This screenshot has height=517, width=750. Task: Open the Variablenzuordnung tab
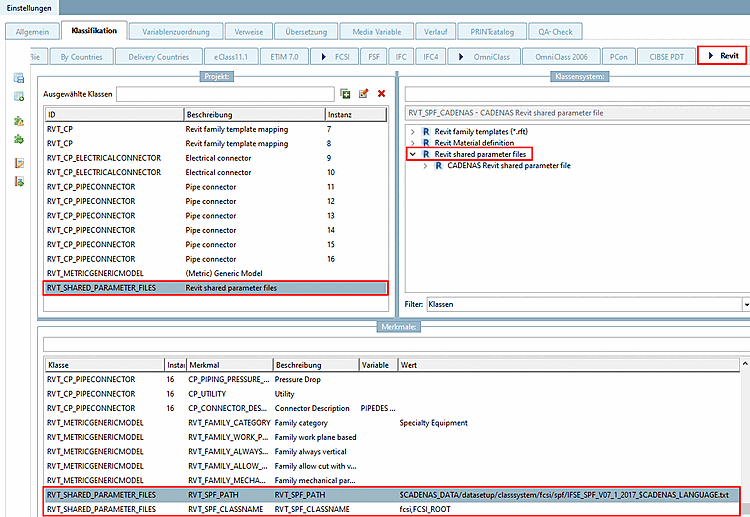(x=176, y=32)
